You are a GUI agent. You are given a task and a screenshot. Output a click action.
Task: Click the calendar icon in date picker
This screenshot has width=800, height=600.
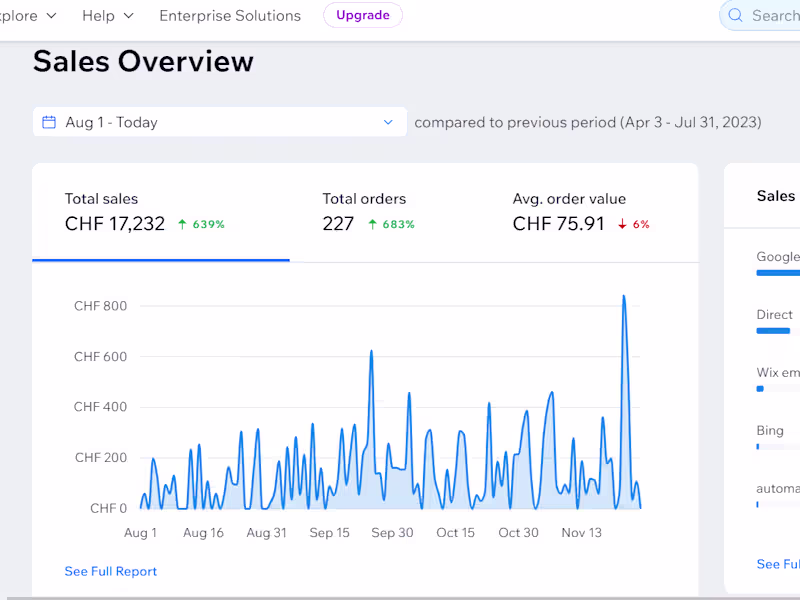(49, 122)
